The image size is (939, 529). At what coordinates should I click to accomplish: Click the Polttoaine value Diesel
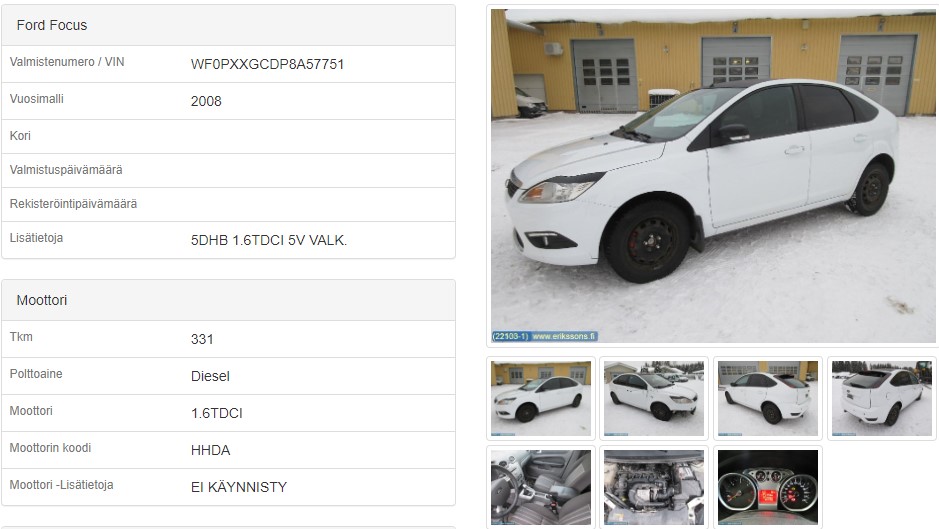(x=210, y=376)
